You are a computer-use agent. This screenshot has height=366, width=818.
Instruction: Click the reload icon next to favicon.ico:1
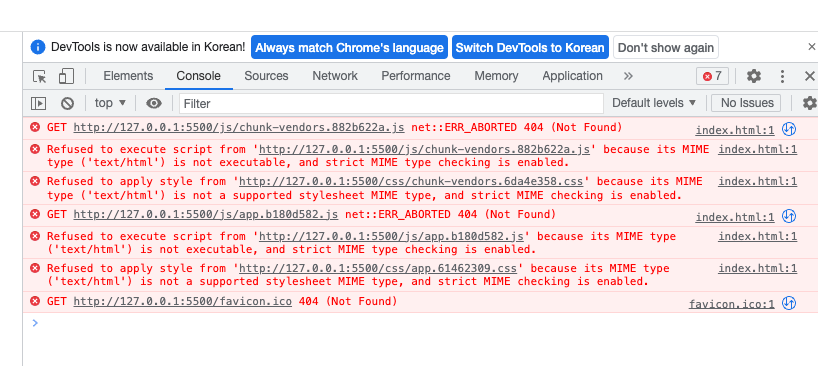(789, 303)
